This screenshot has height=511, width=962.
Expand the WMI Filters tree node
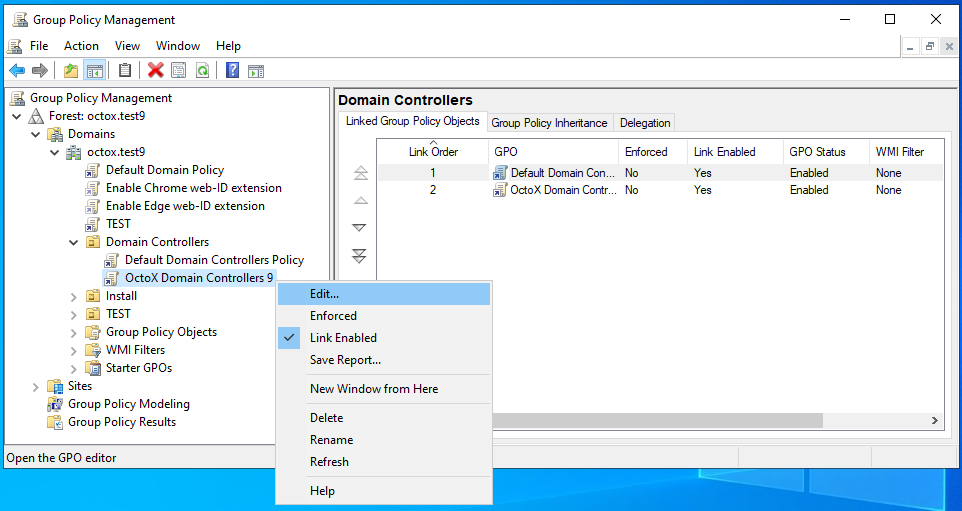tap(74, 350)
